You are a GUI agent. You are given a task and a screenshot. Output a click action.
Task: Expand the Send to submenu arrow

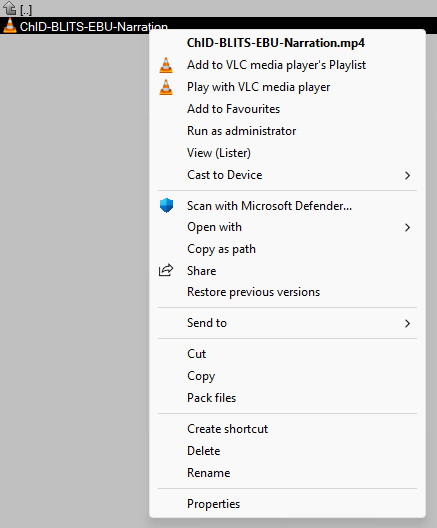[x=407, y=324]
